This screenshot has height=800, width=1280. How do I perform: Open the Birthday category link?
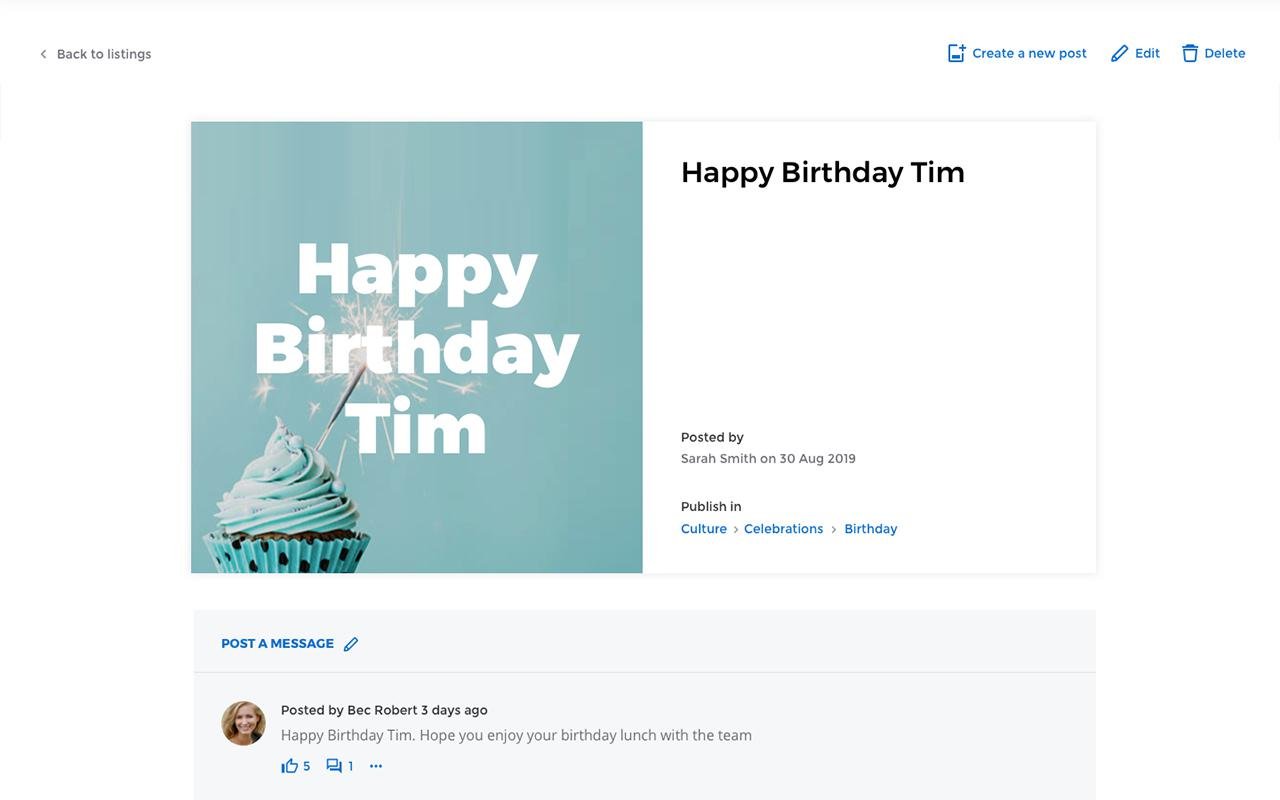pos(871,529)
